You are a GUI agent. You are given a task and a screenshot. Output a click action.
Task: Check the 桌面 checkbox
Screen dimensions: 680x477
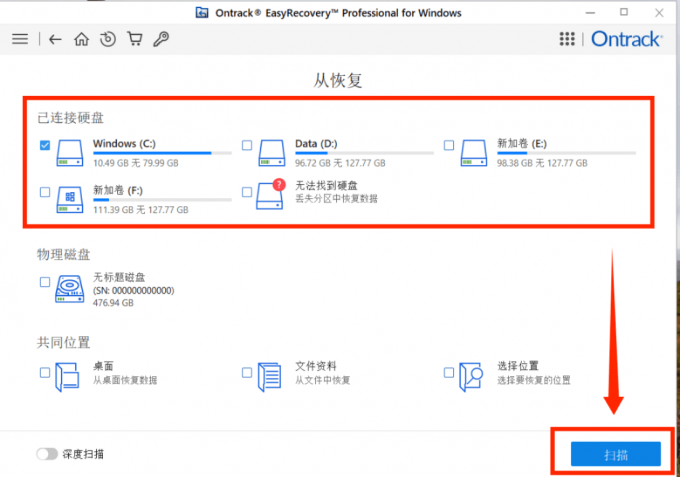(45, 372)
